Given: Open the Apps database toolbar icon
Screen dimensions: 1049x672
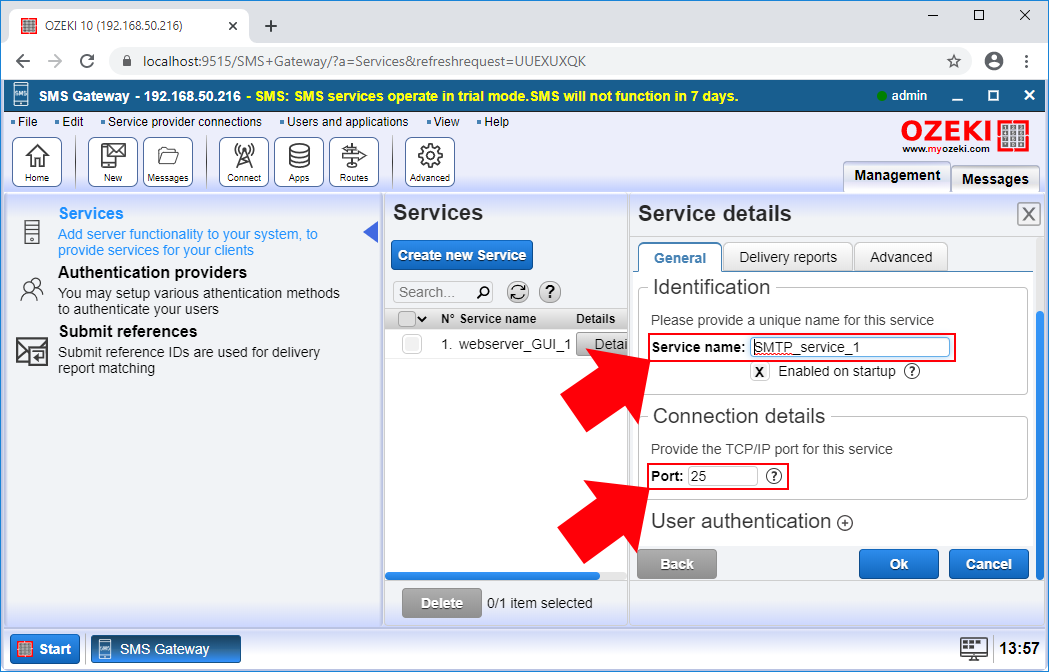Looking at the screenshot, I should [x=299, y=162].
